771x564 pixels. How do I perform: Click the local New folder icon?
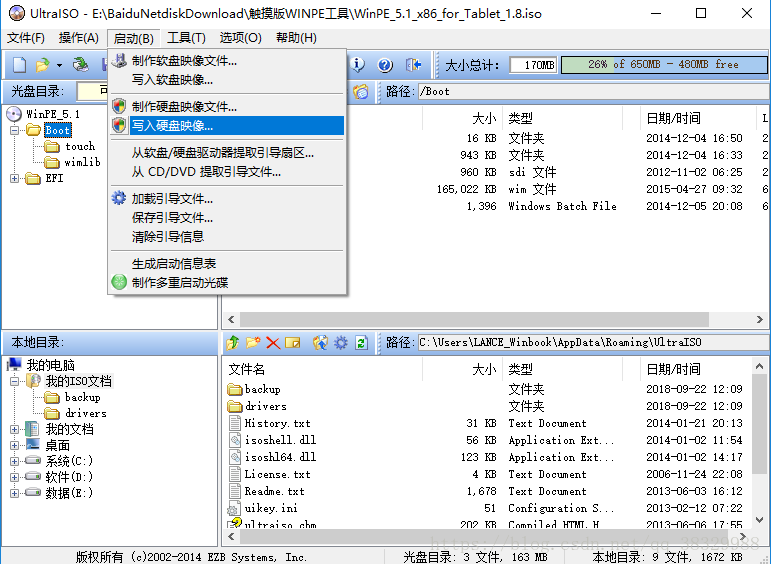[253, 342]
